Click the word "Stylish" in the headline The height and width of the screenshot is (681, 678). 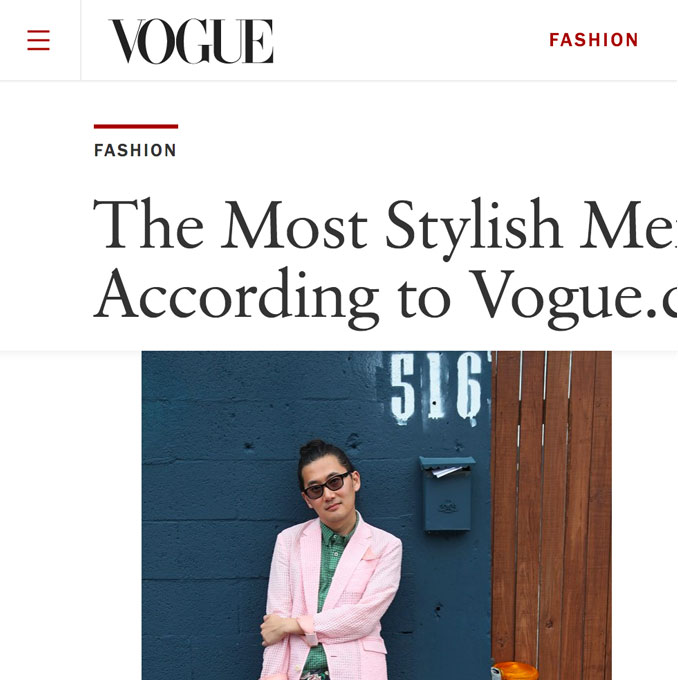click(x=473, y=226)
